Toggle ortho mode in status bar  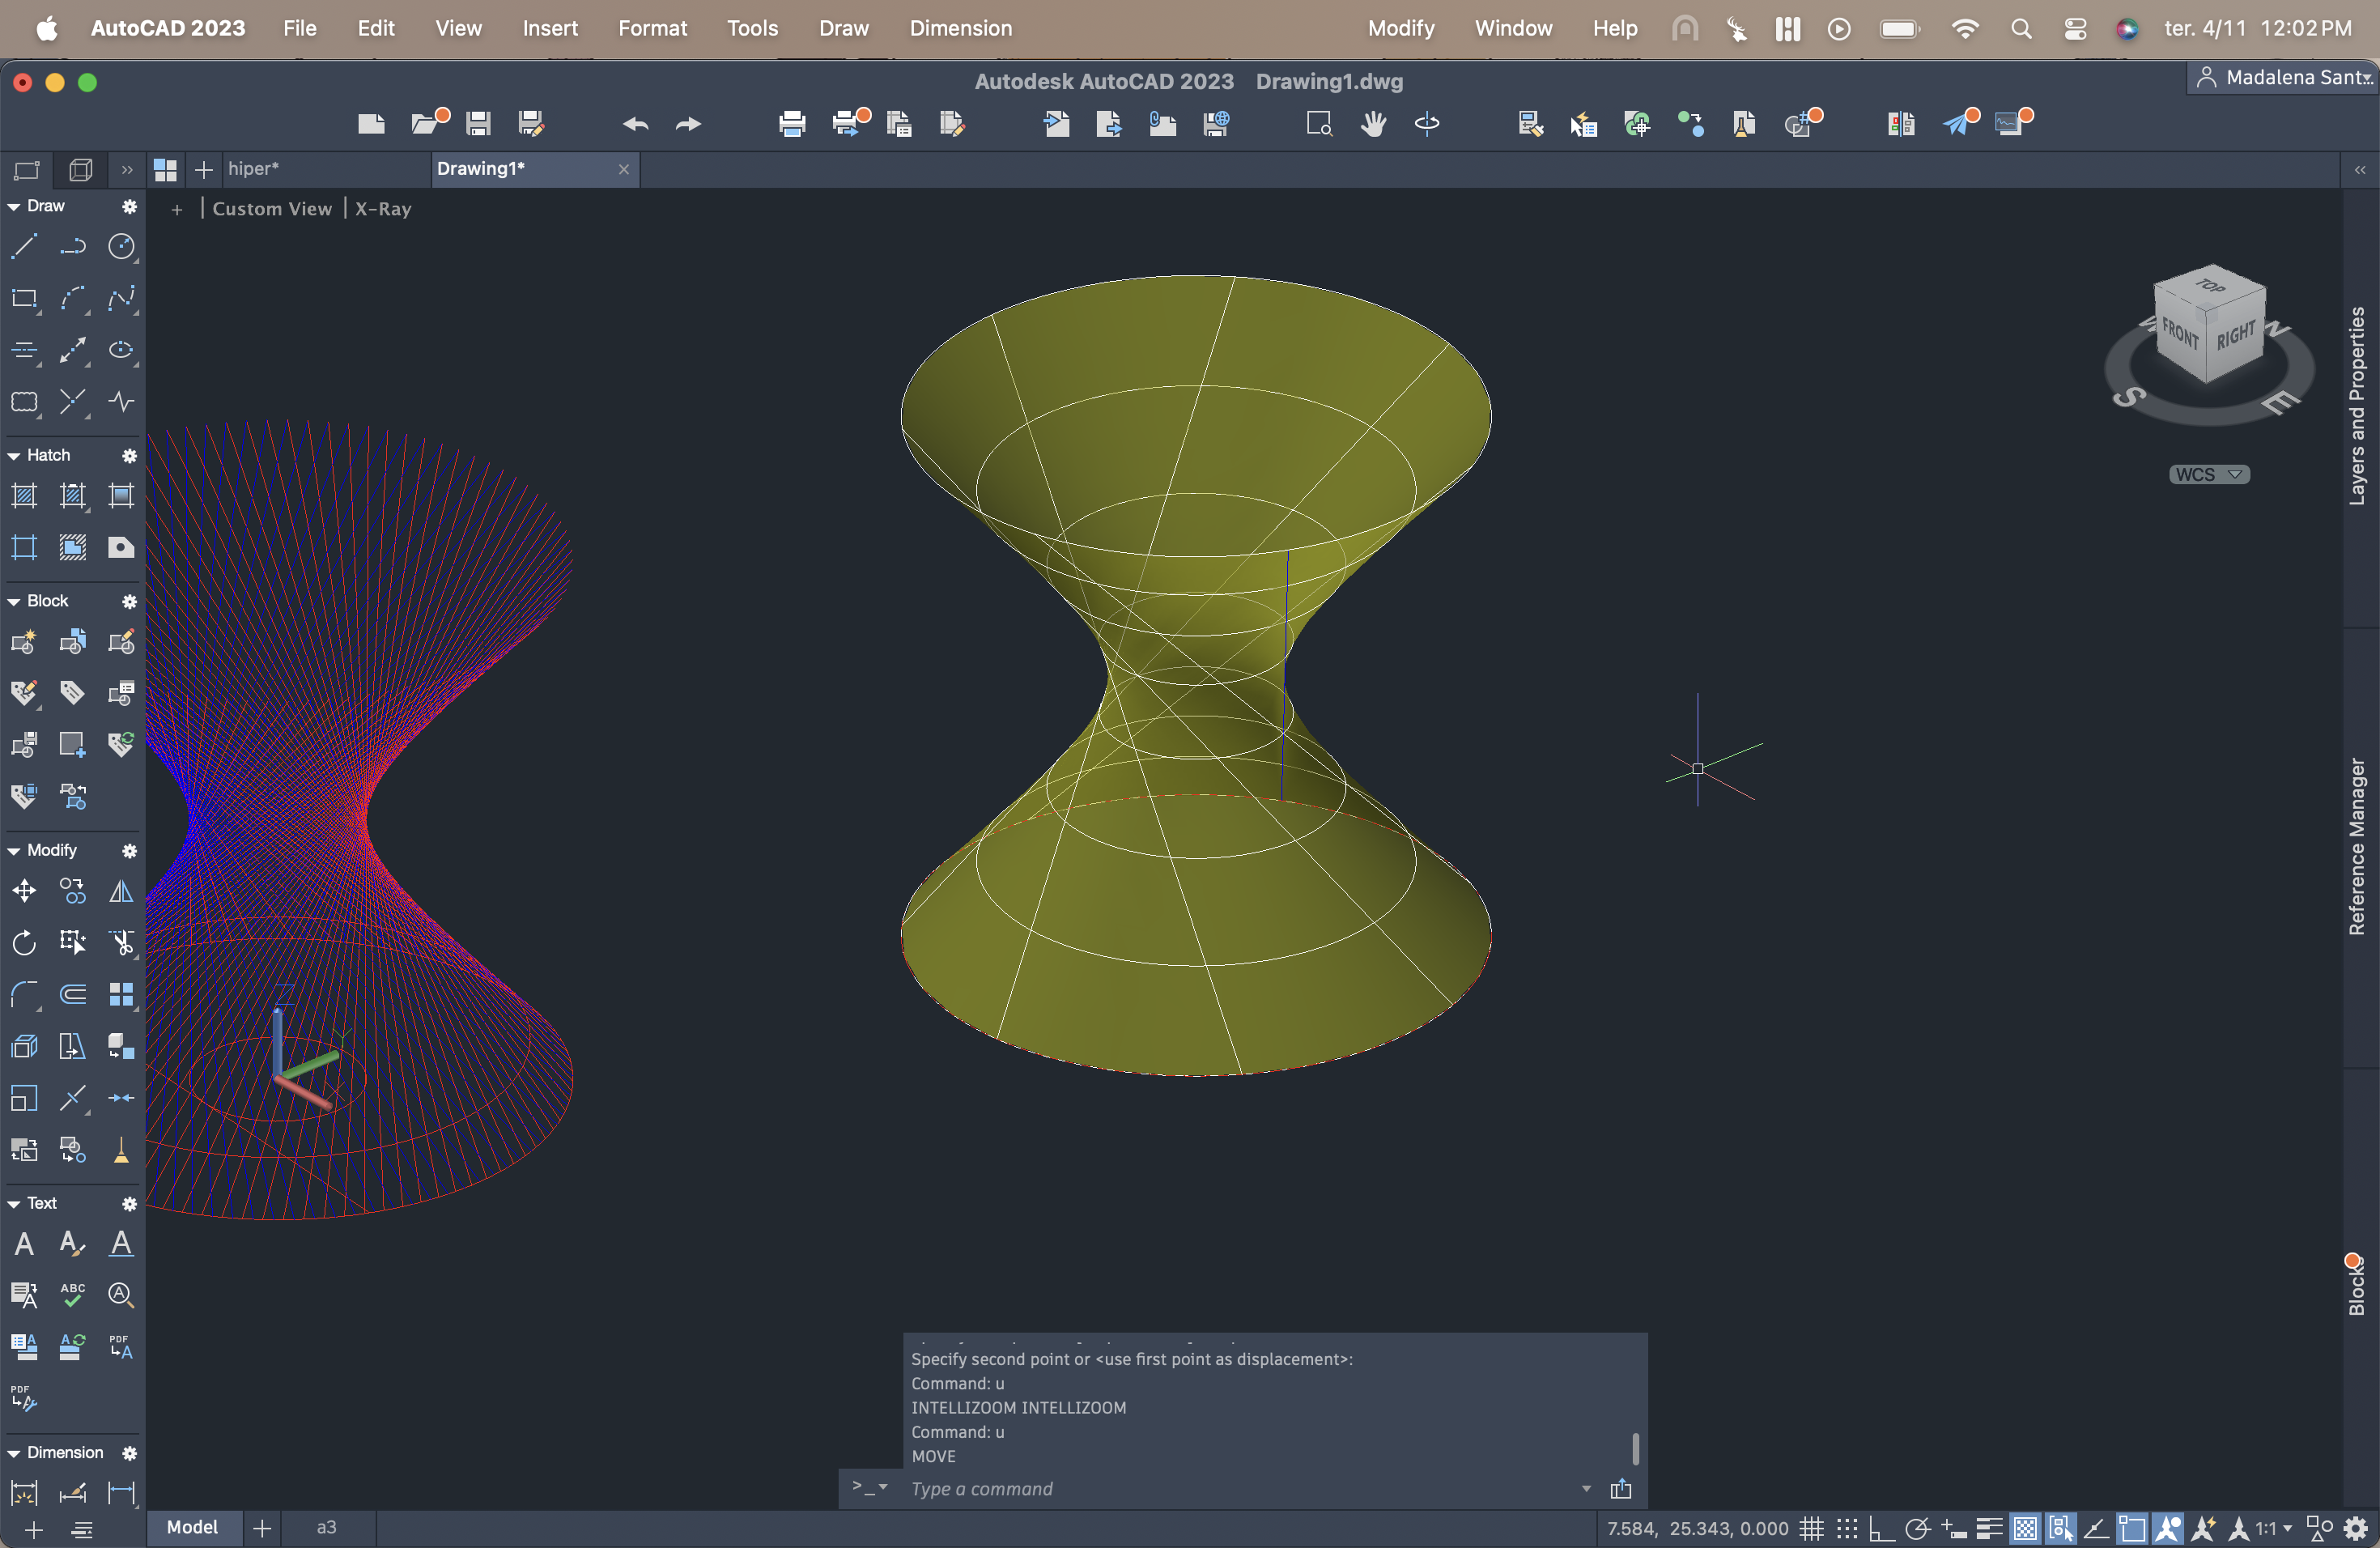click(1881, 1528)
